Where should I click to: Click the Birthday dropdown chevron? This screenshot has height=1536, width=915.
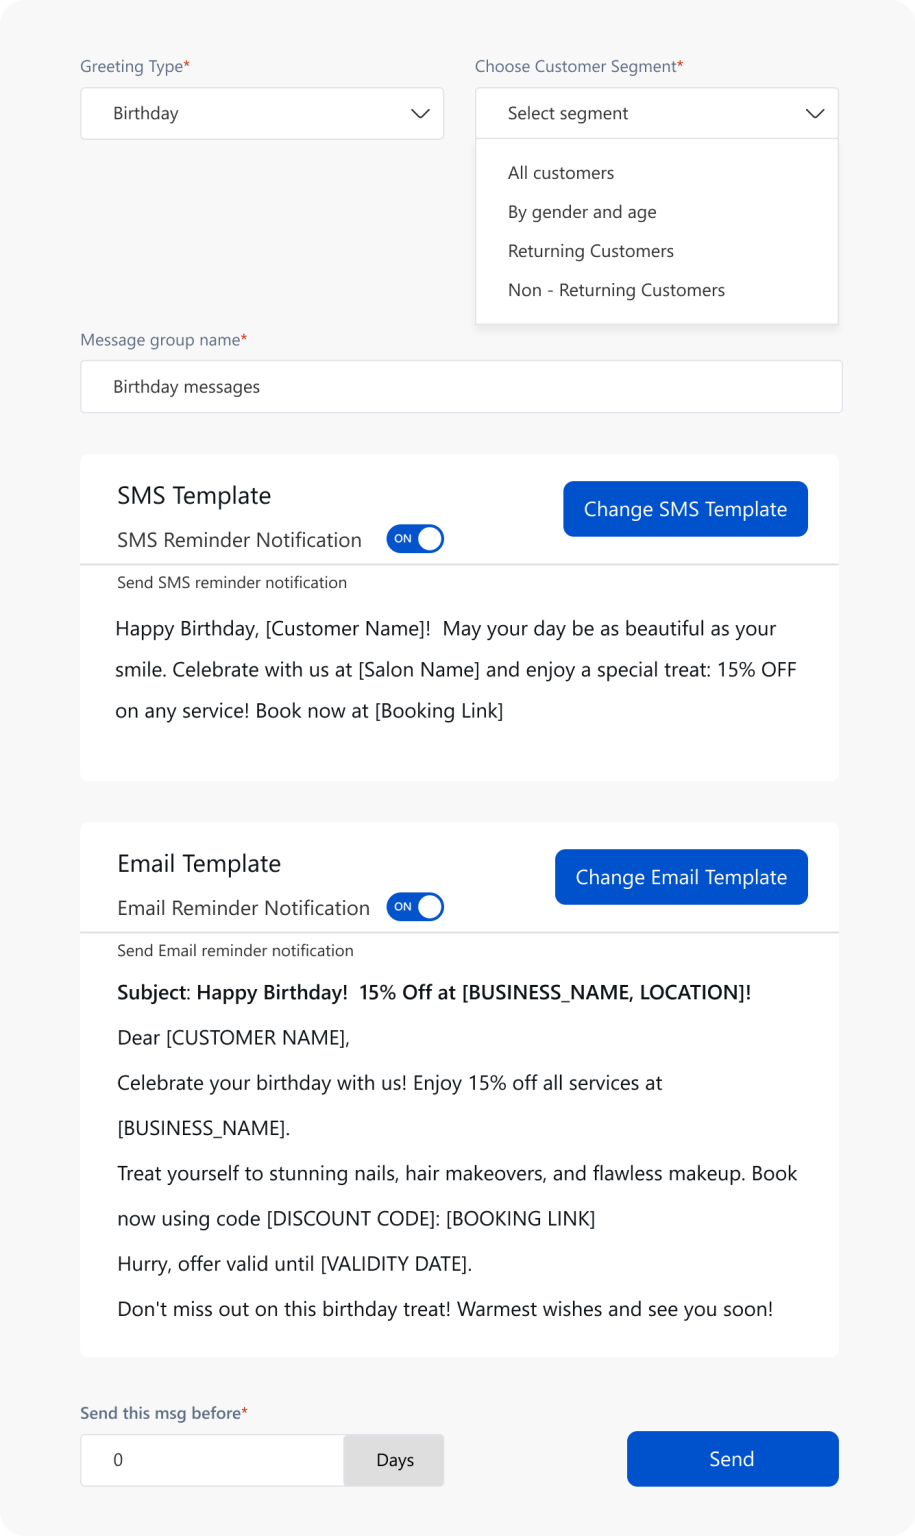tap(419, 113)
